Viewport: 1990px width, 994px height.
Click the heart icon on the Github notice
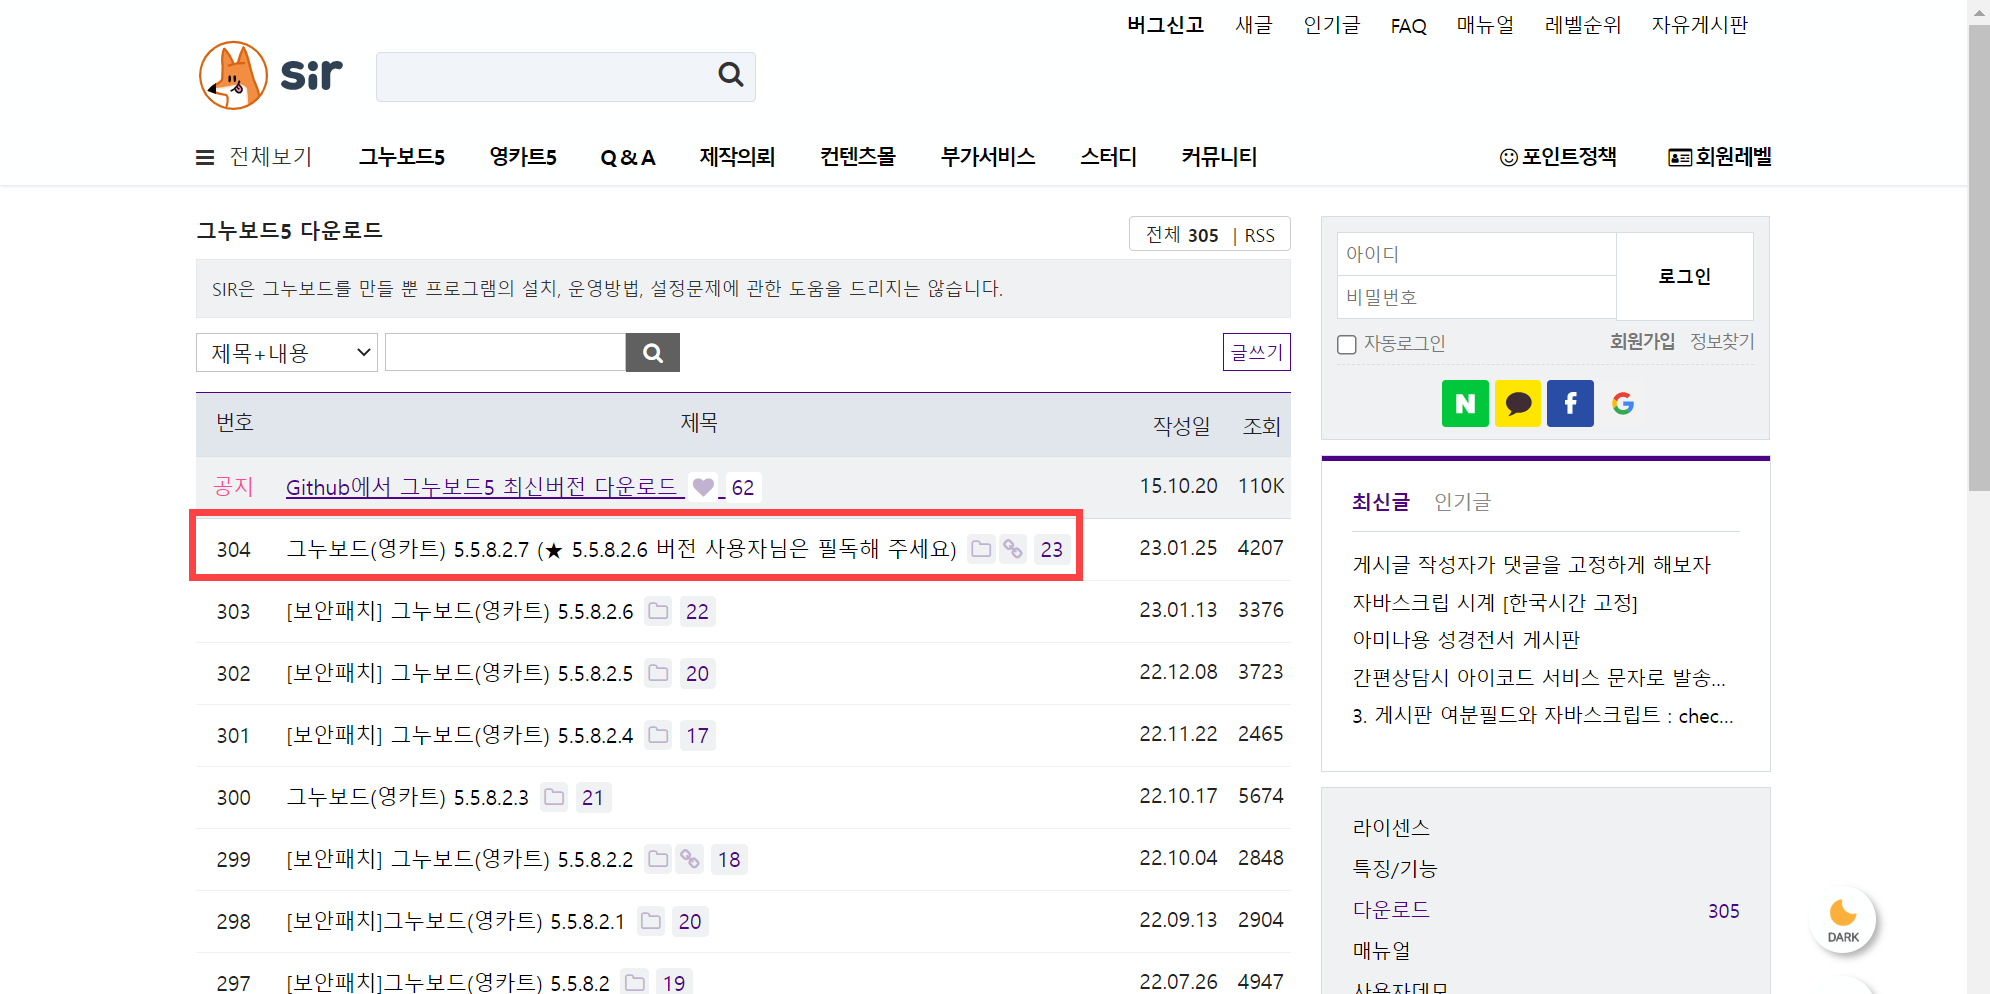coord(703,487)
